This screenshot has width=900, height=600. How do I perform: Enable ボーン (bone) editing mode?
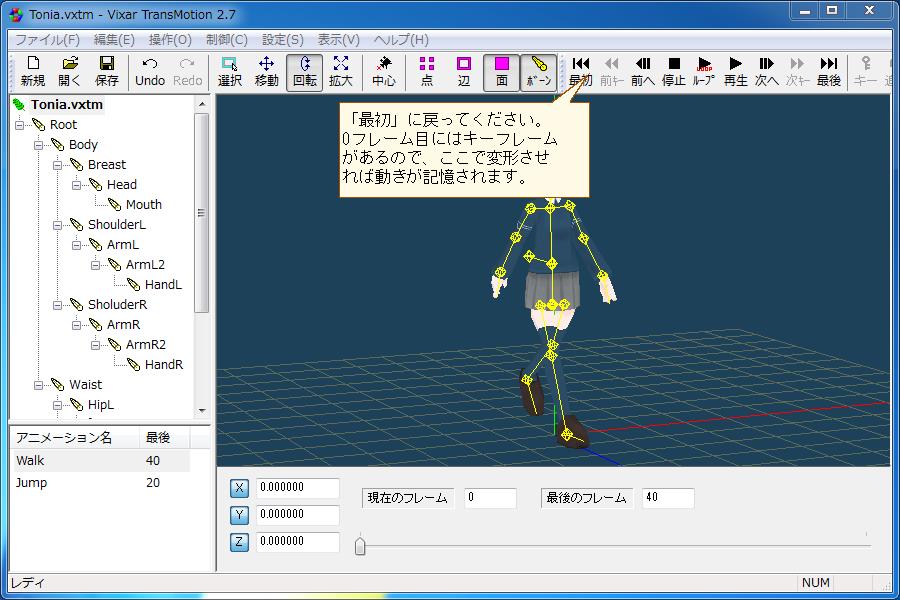540,70
